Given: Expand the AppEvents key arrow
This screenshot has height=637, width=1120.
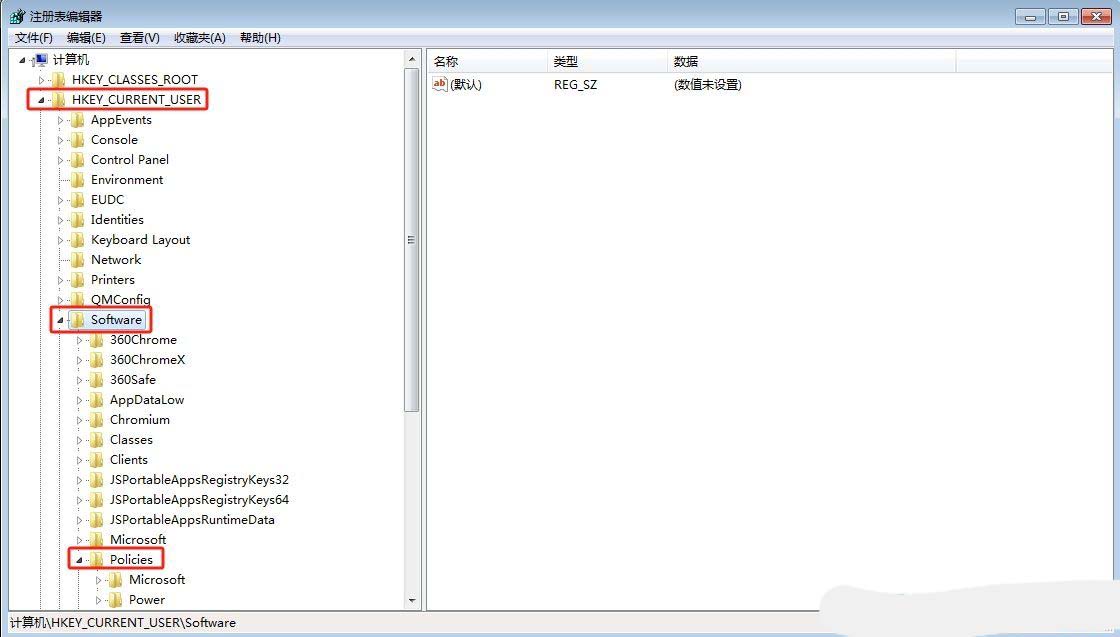Looking at the screenshot, I should pyautogui.click(x=60, y=120).
